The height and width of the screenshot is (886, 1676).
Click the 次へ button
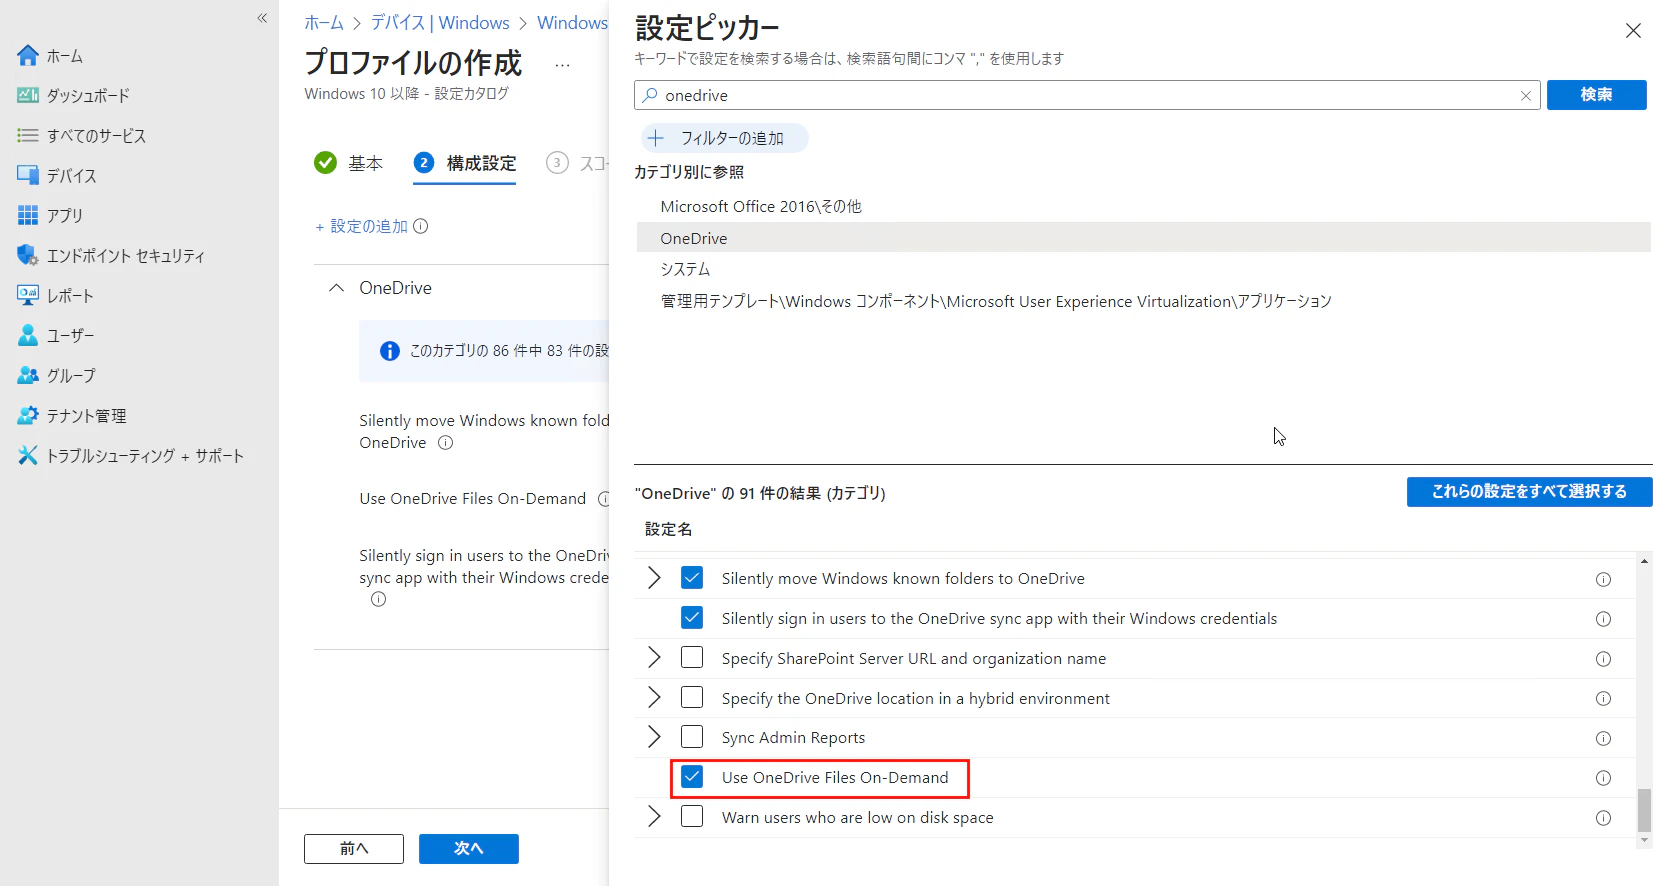point(469,849)
